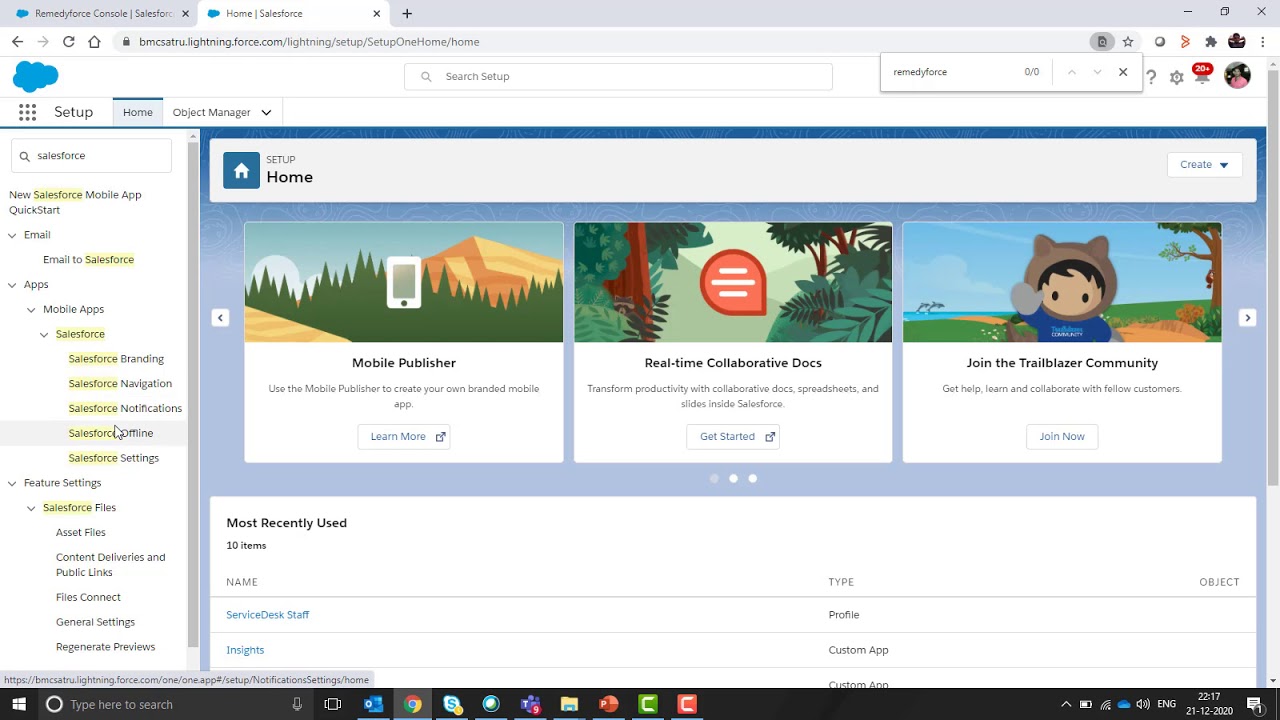Show hidden system tray icons

(x=1066, y=704)
